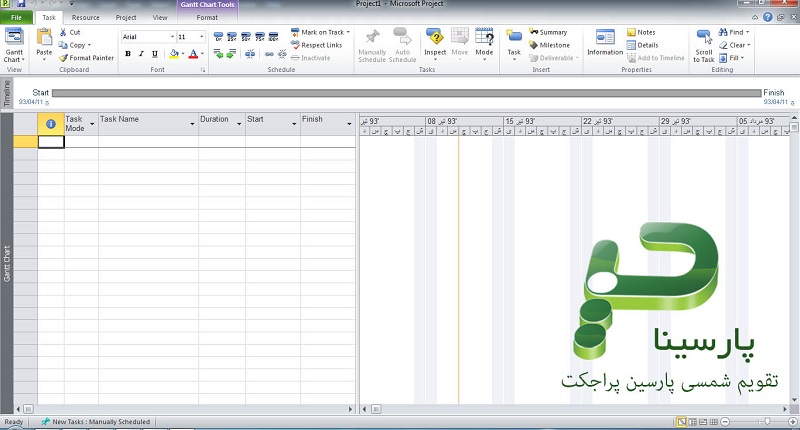Expand the Clear dropdown
The height and width of the screenshot is (430, 800).
point(748,45)
